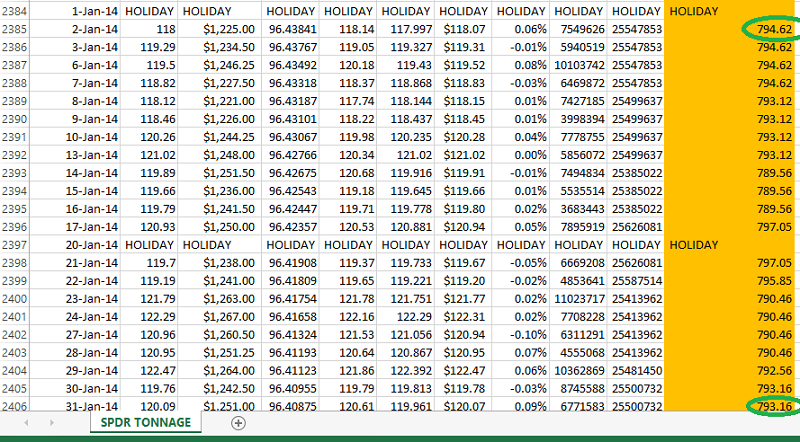Screen dimensions: 800x442
Task: Select the 1-Jan-14 date cell
Action: coord(75,11)
